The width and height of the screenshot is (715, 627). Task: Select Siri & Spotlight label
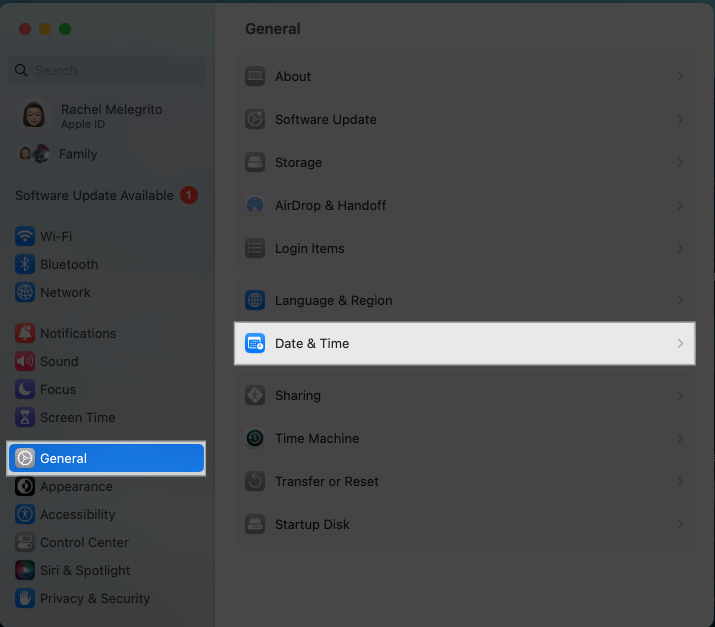(85, 570)
